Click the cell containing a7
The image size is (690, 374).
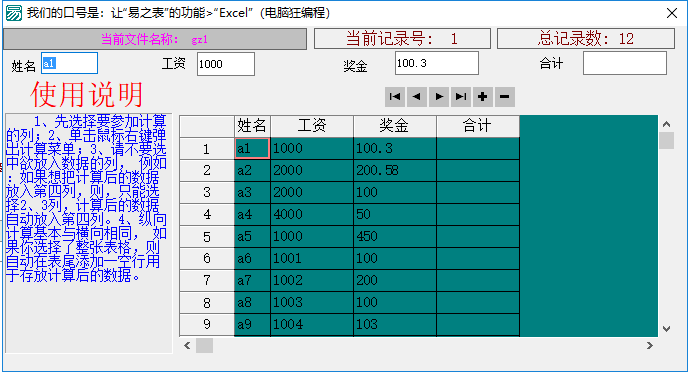click(x=252, y=280)
